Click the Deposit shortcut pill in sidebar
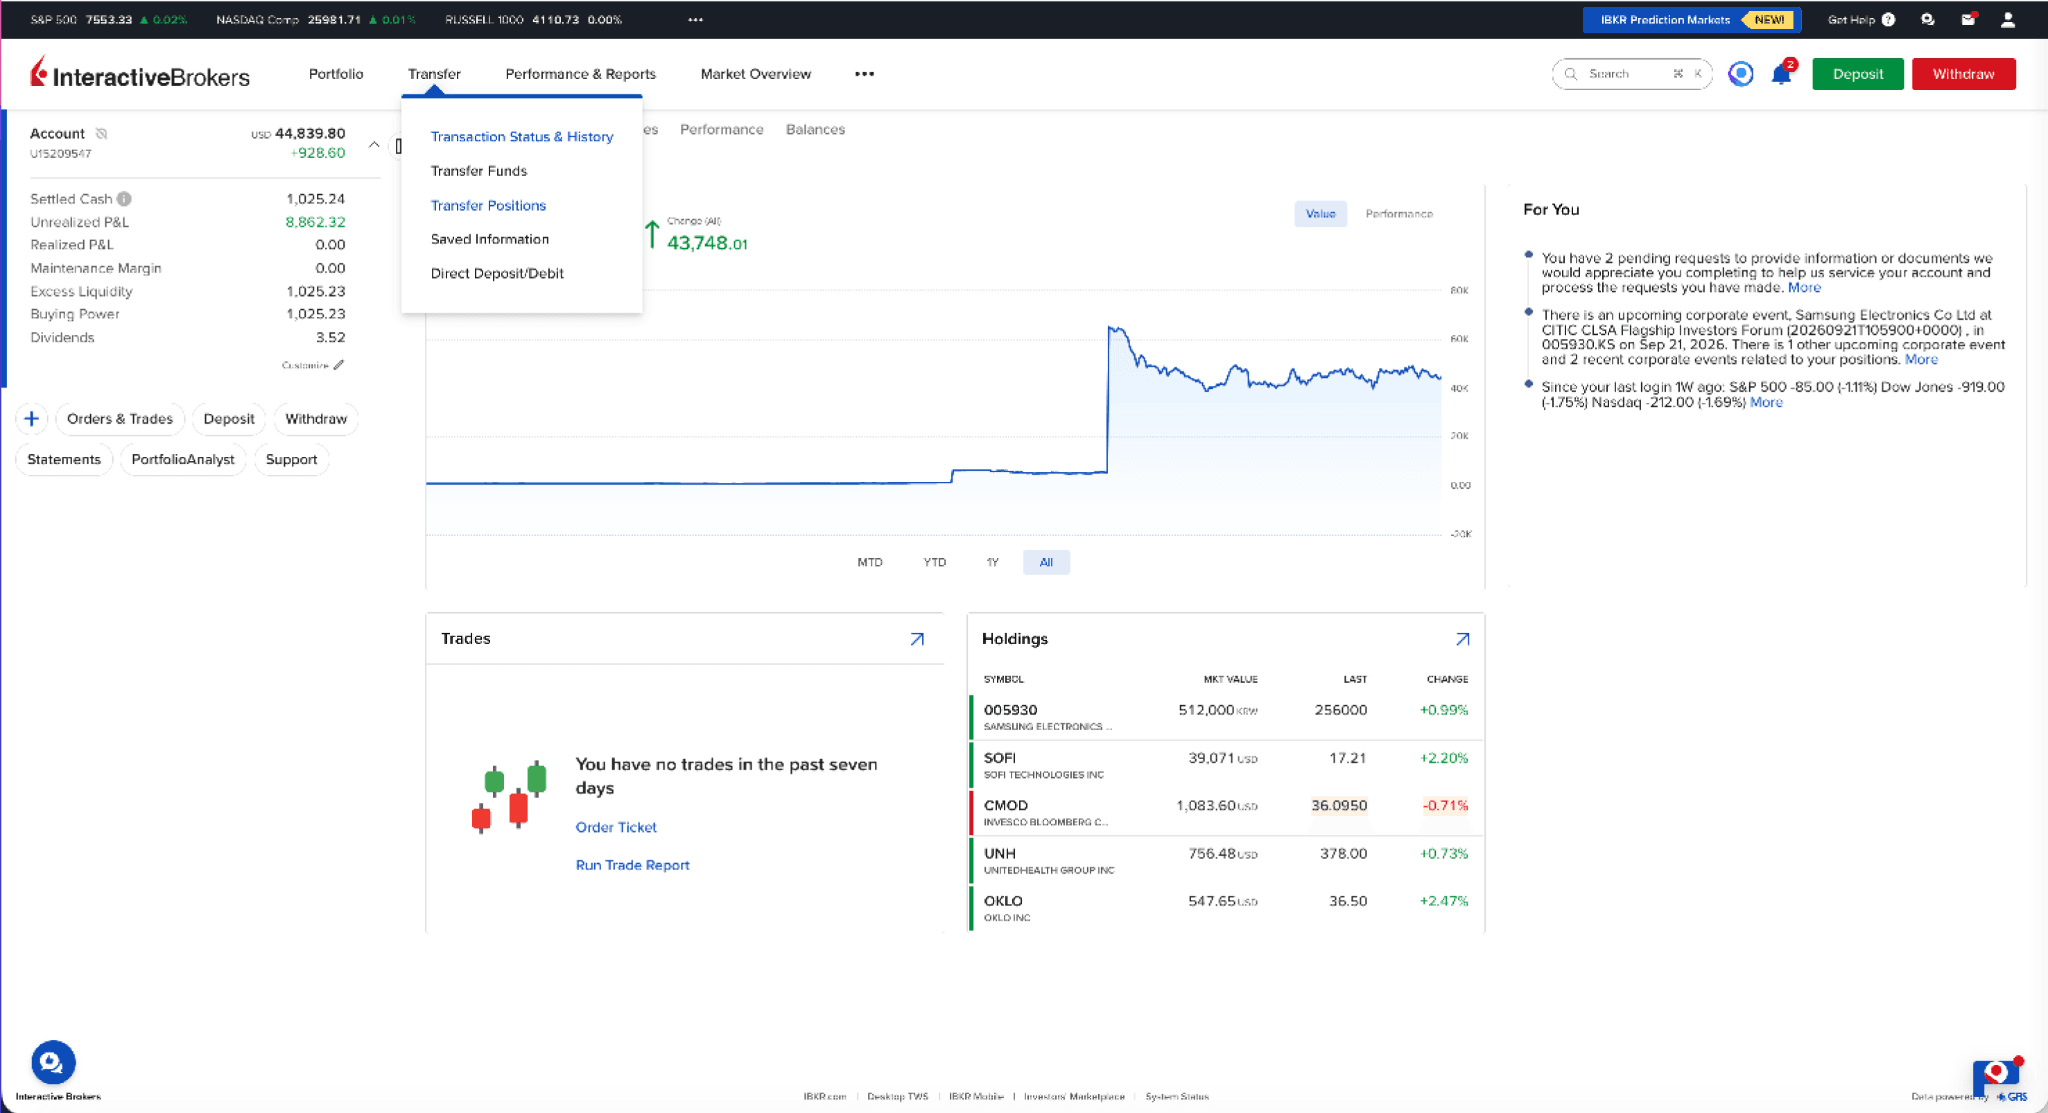Viewport: 2048px width, 1113px height. (229, 419)
